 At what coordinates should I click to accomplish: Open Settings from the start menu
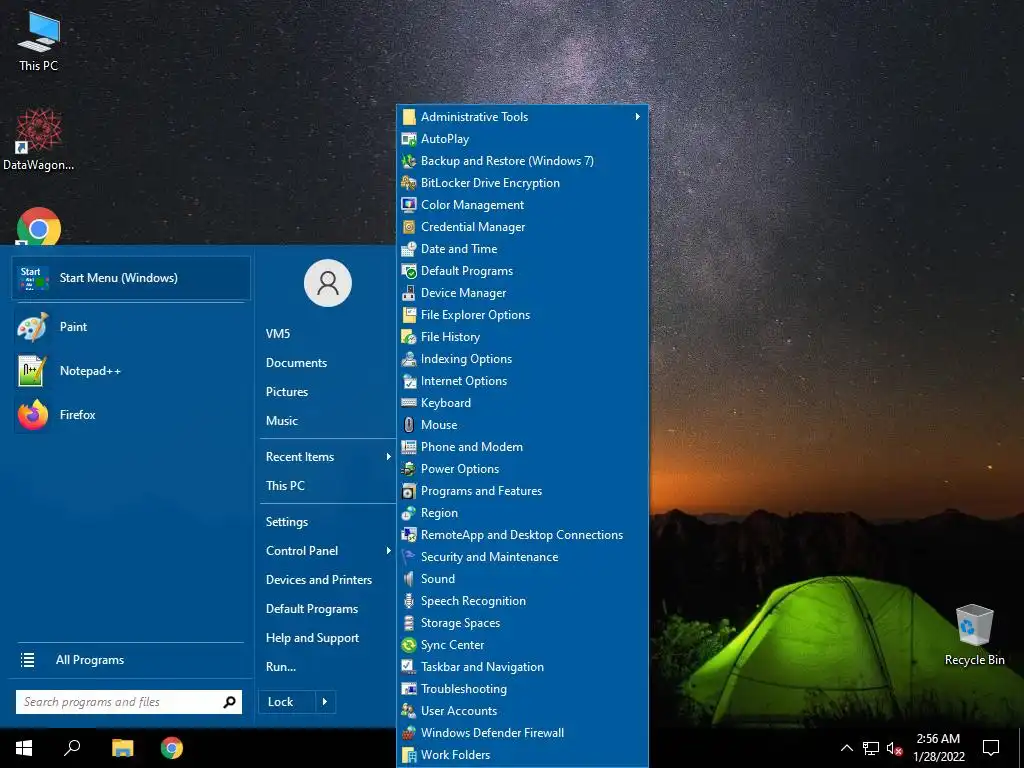pyautogui.click(x=287, y=522)
